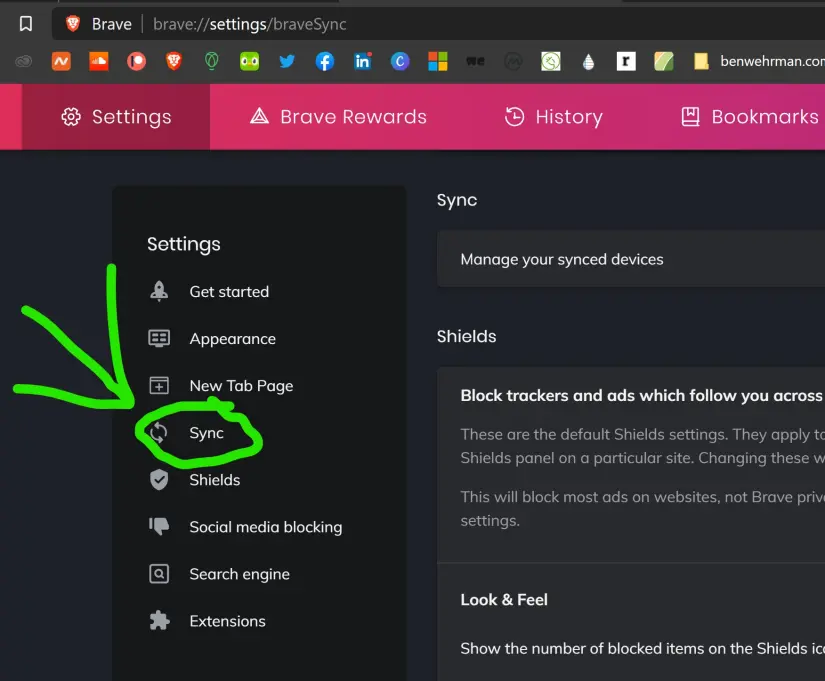The width and height of the screenshot is (825, 681).
Task: Open the water droplet bookmark
Action: coord(588,62)
